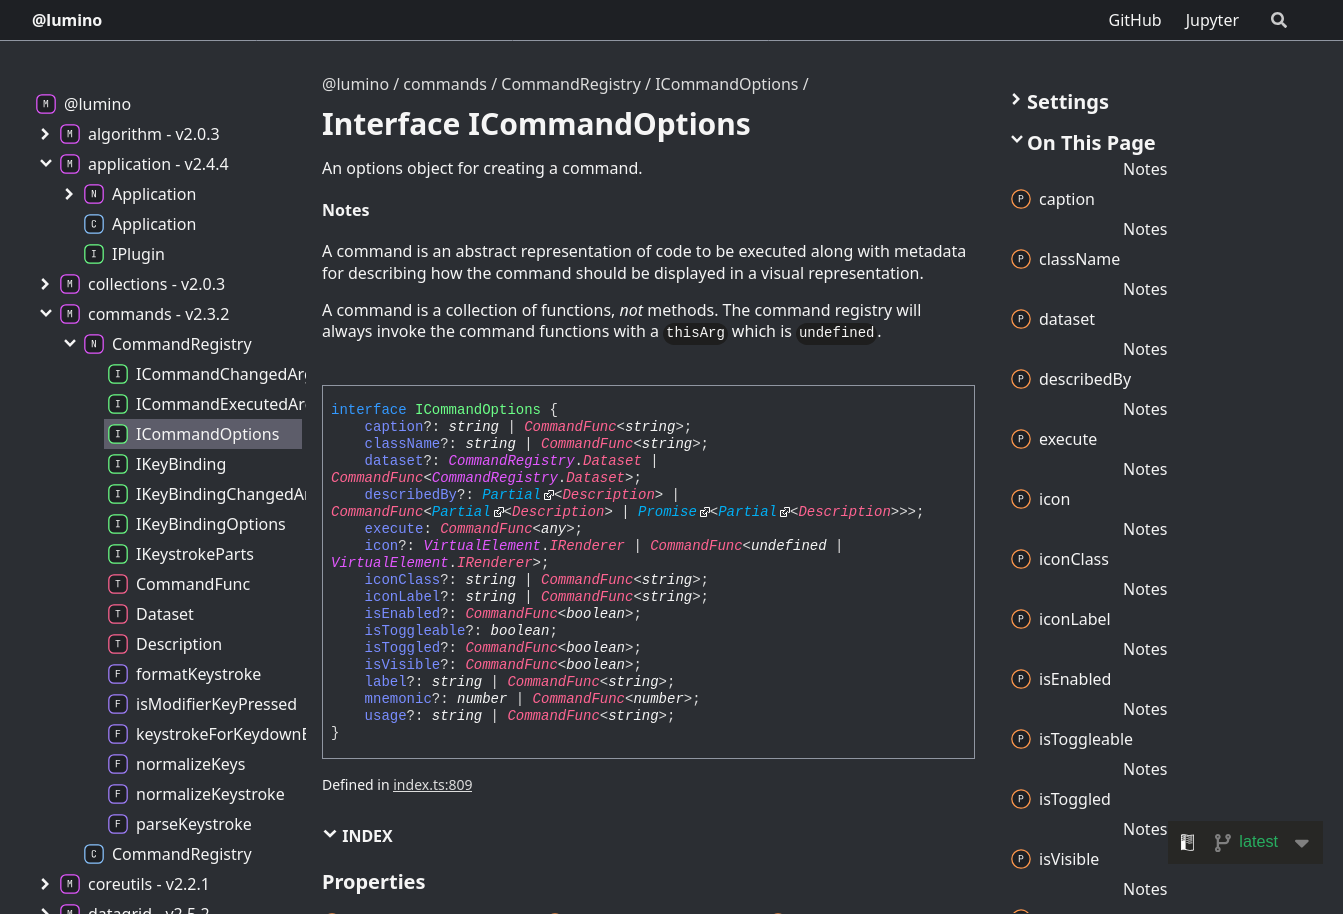Click commands in the breadcrumb
The height and width of the screenshot is (914, 1343).
coord(445,84)
